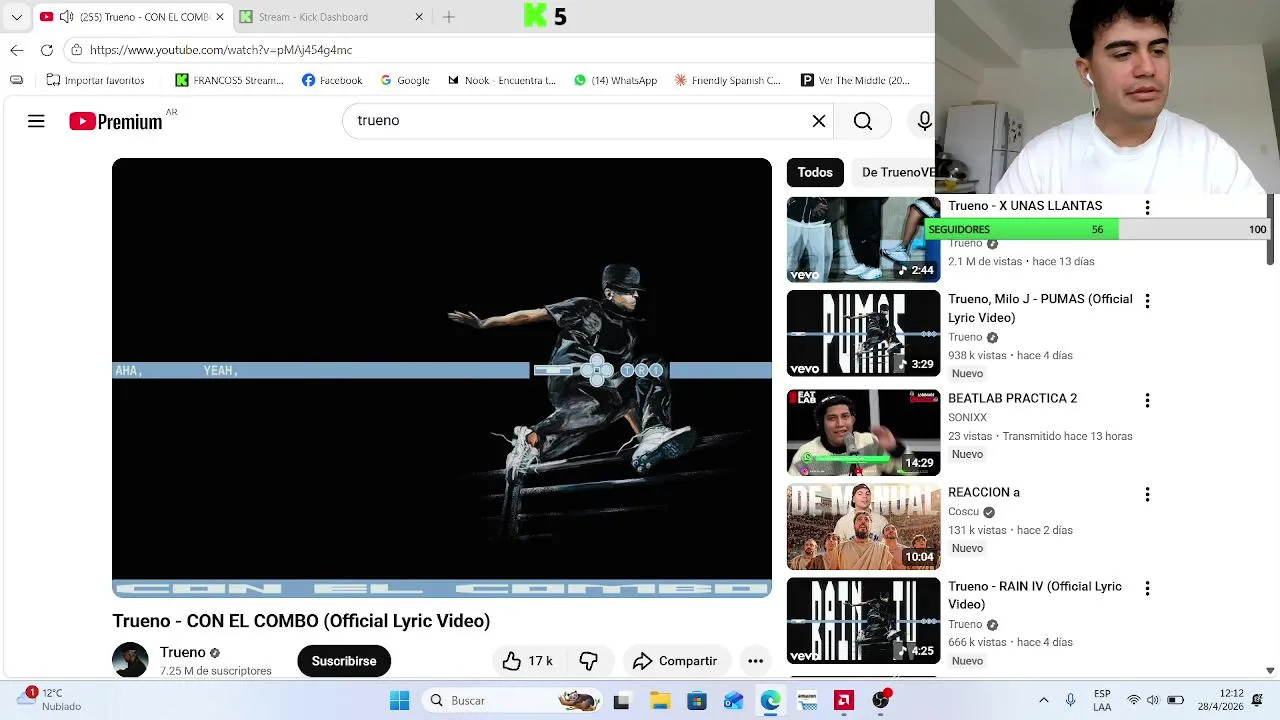This screenshot has height=720, width=1280.
Task: Open the BEATLAB PRACTICA 2 thumbnail
Action: point(863,432)
